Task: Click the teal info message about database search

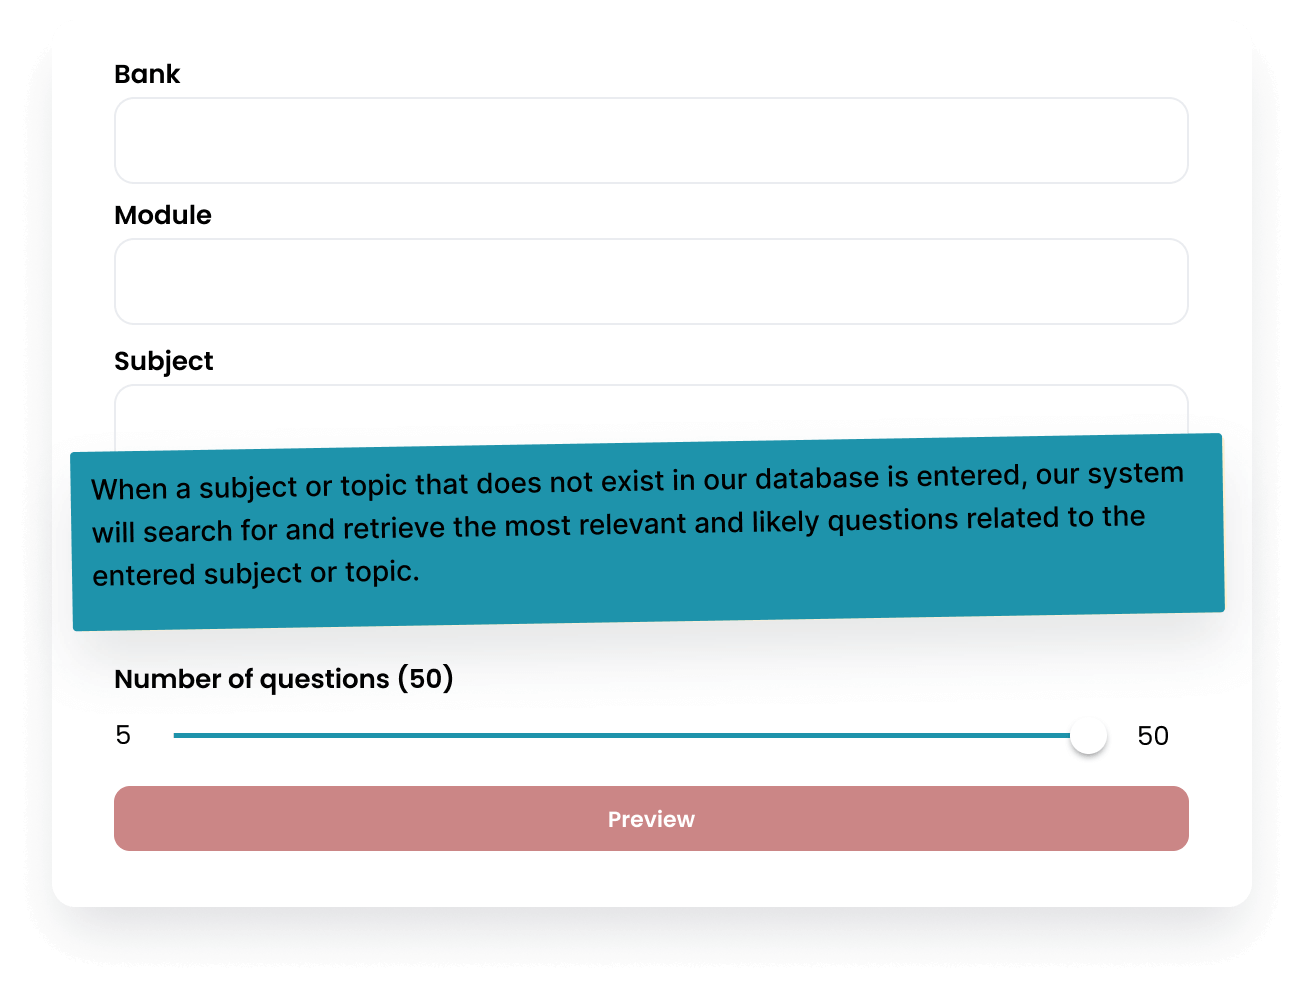Action: 648,530
